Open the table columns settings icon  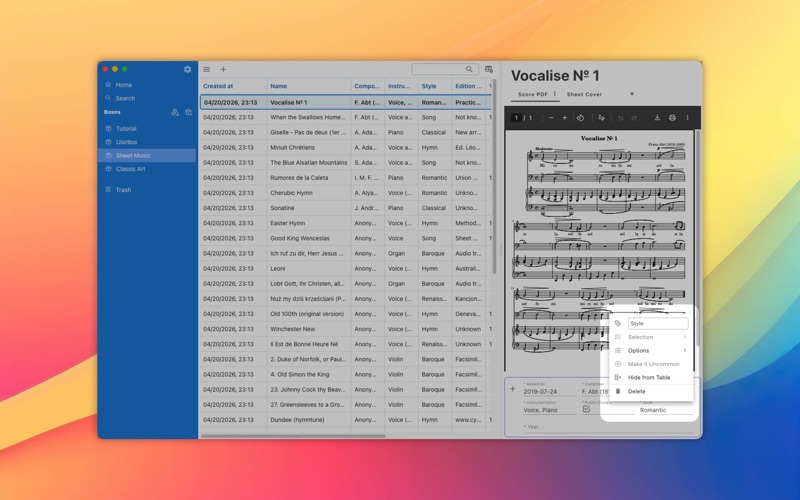(x=489, y=69)
